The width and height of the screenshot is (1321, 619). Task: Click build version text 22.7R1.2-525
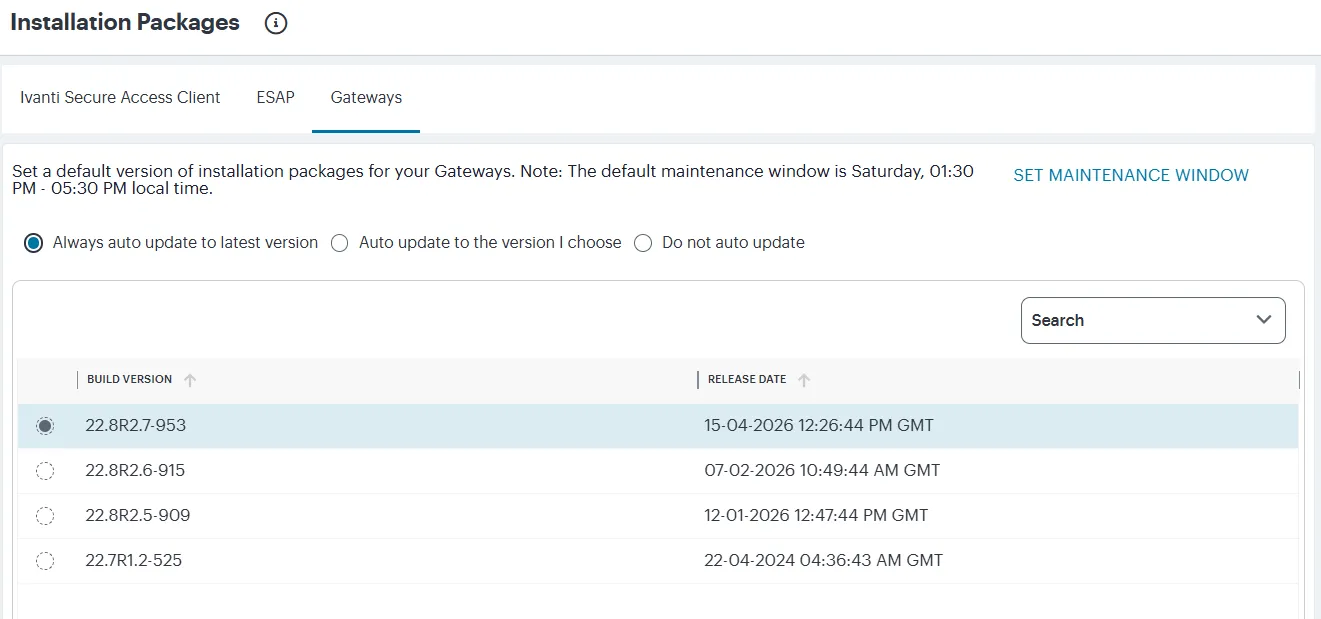point(134,561)
